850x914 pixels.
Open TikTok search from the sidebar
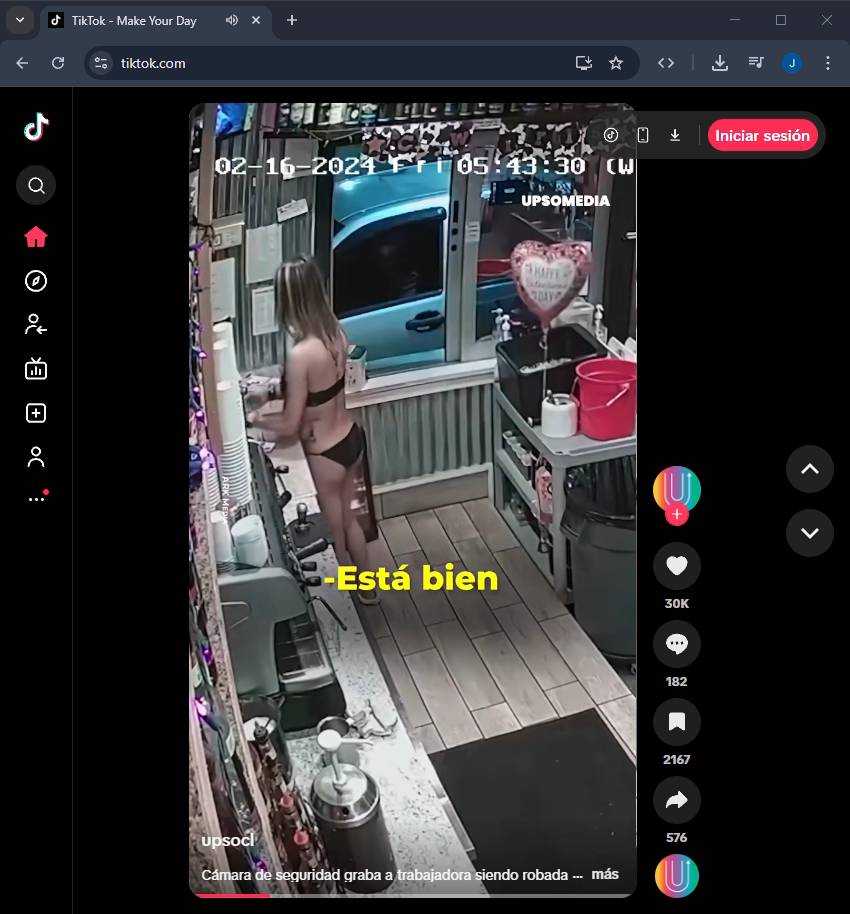(36, 185)
